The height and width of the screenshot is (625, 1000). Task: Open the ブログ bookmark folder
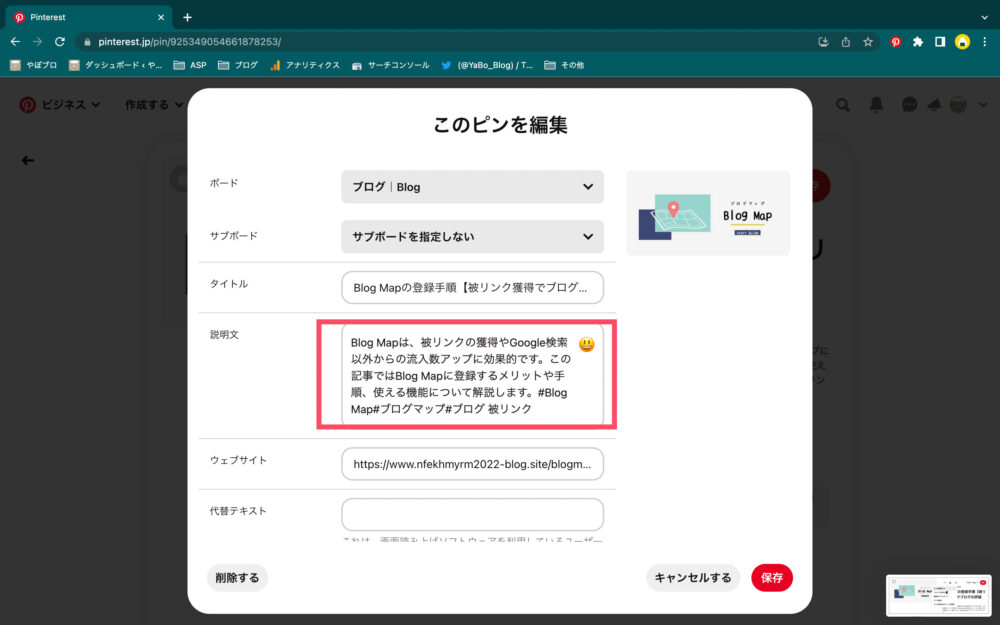[238, 65]
